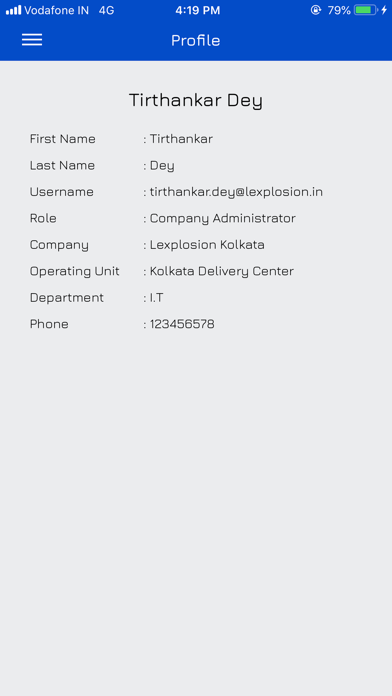Tap the charging bolt icon
This screenshot has height=696, width=392.
(384, 10)
